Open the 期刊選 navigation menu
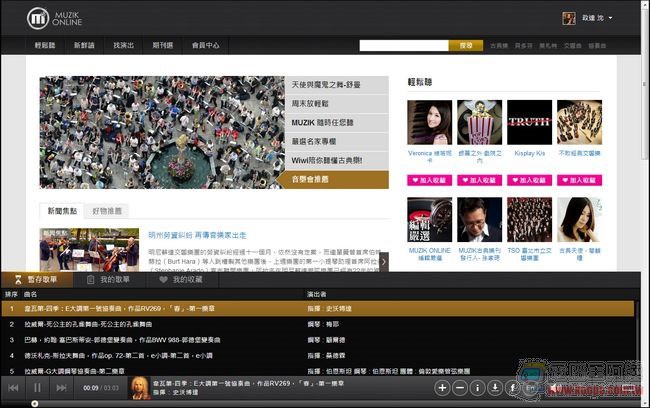 pyautogui.click(x=162, y=45)
